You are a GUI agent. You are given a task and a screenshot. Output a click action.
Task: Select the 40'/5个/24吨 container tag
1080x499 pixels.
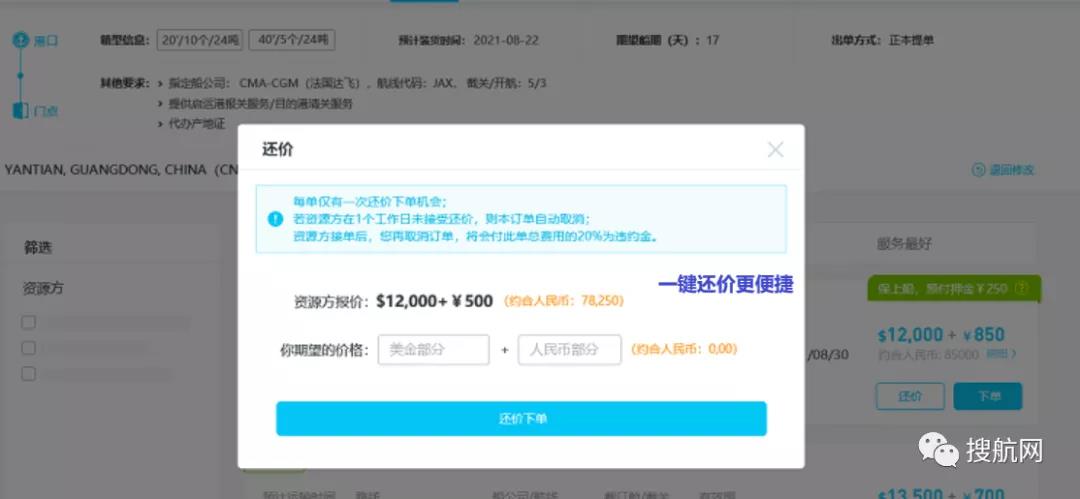click(292, 40)
